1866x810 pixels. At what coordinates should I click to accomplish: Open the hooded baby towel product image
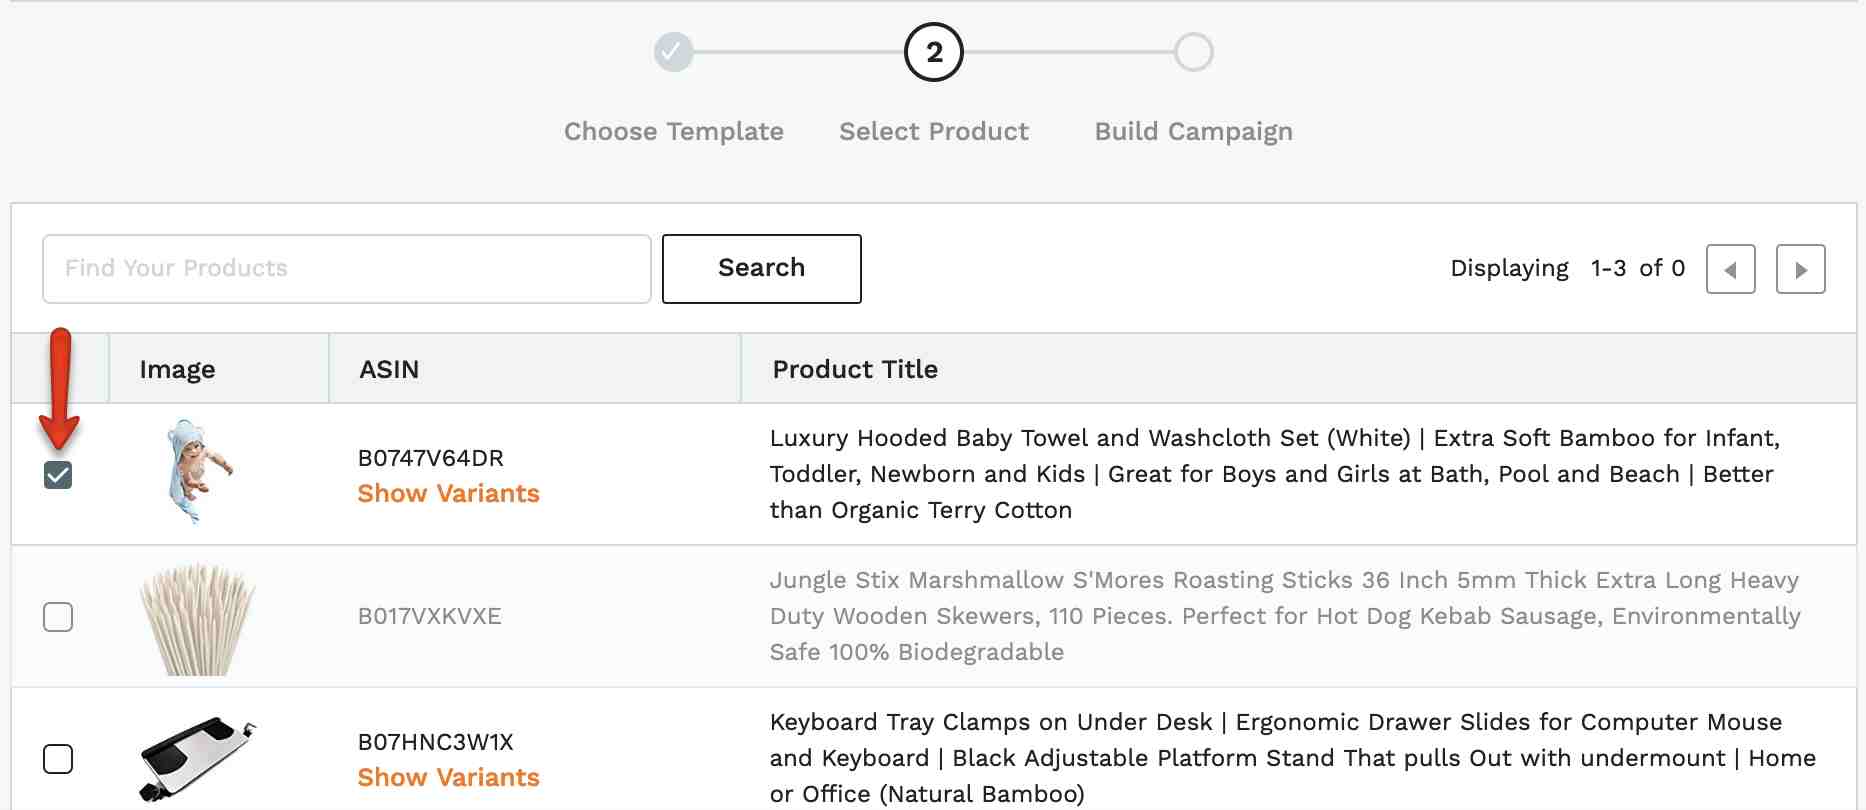[x=198, y=472]
